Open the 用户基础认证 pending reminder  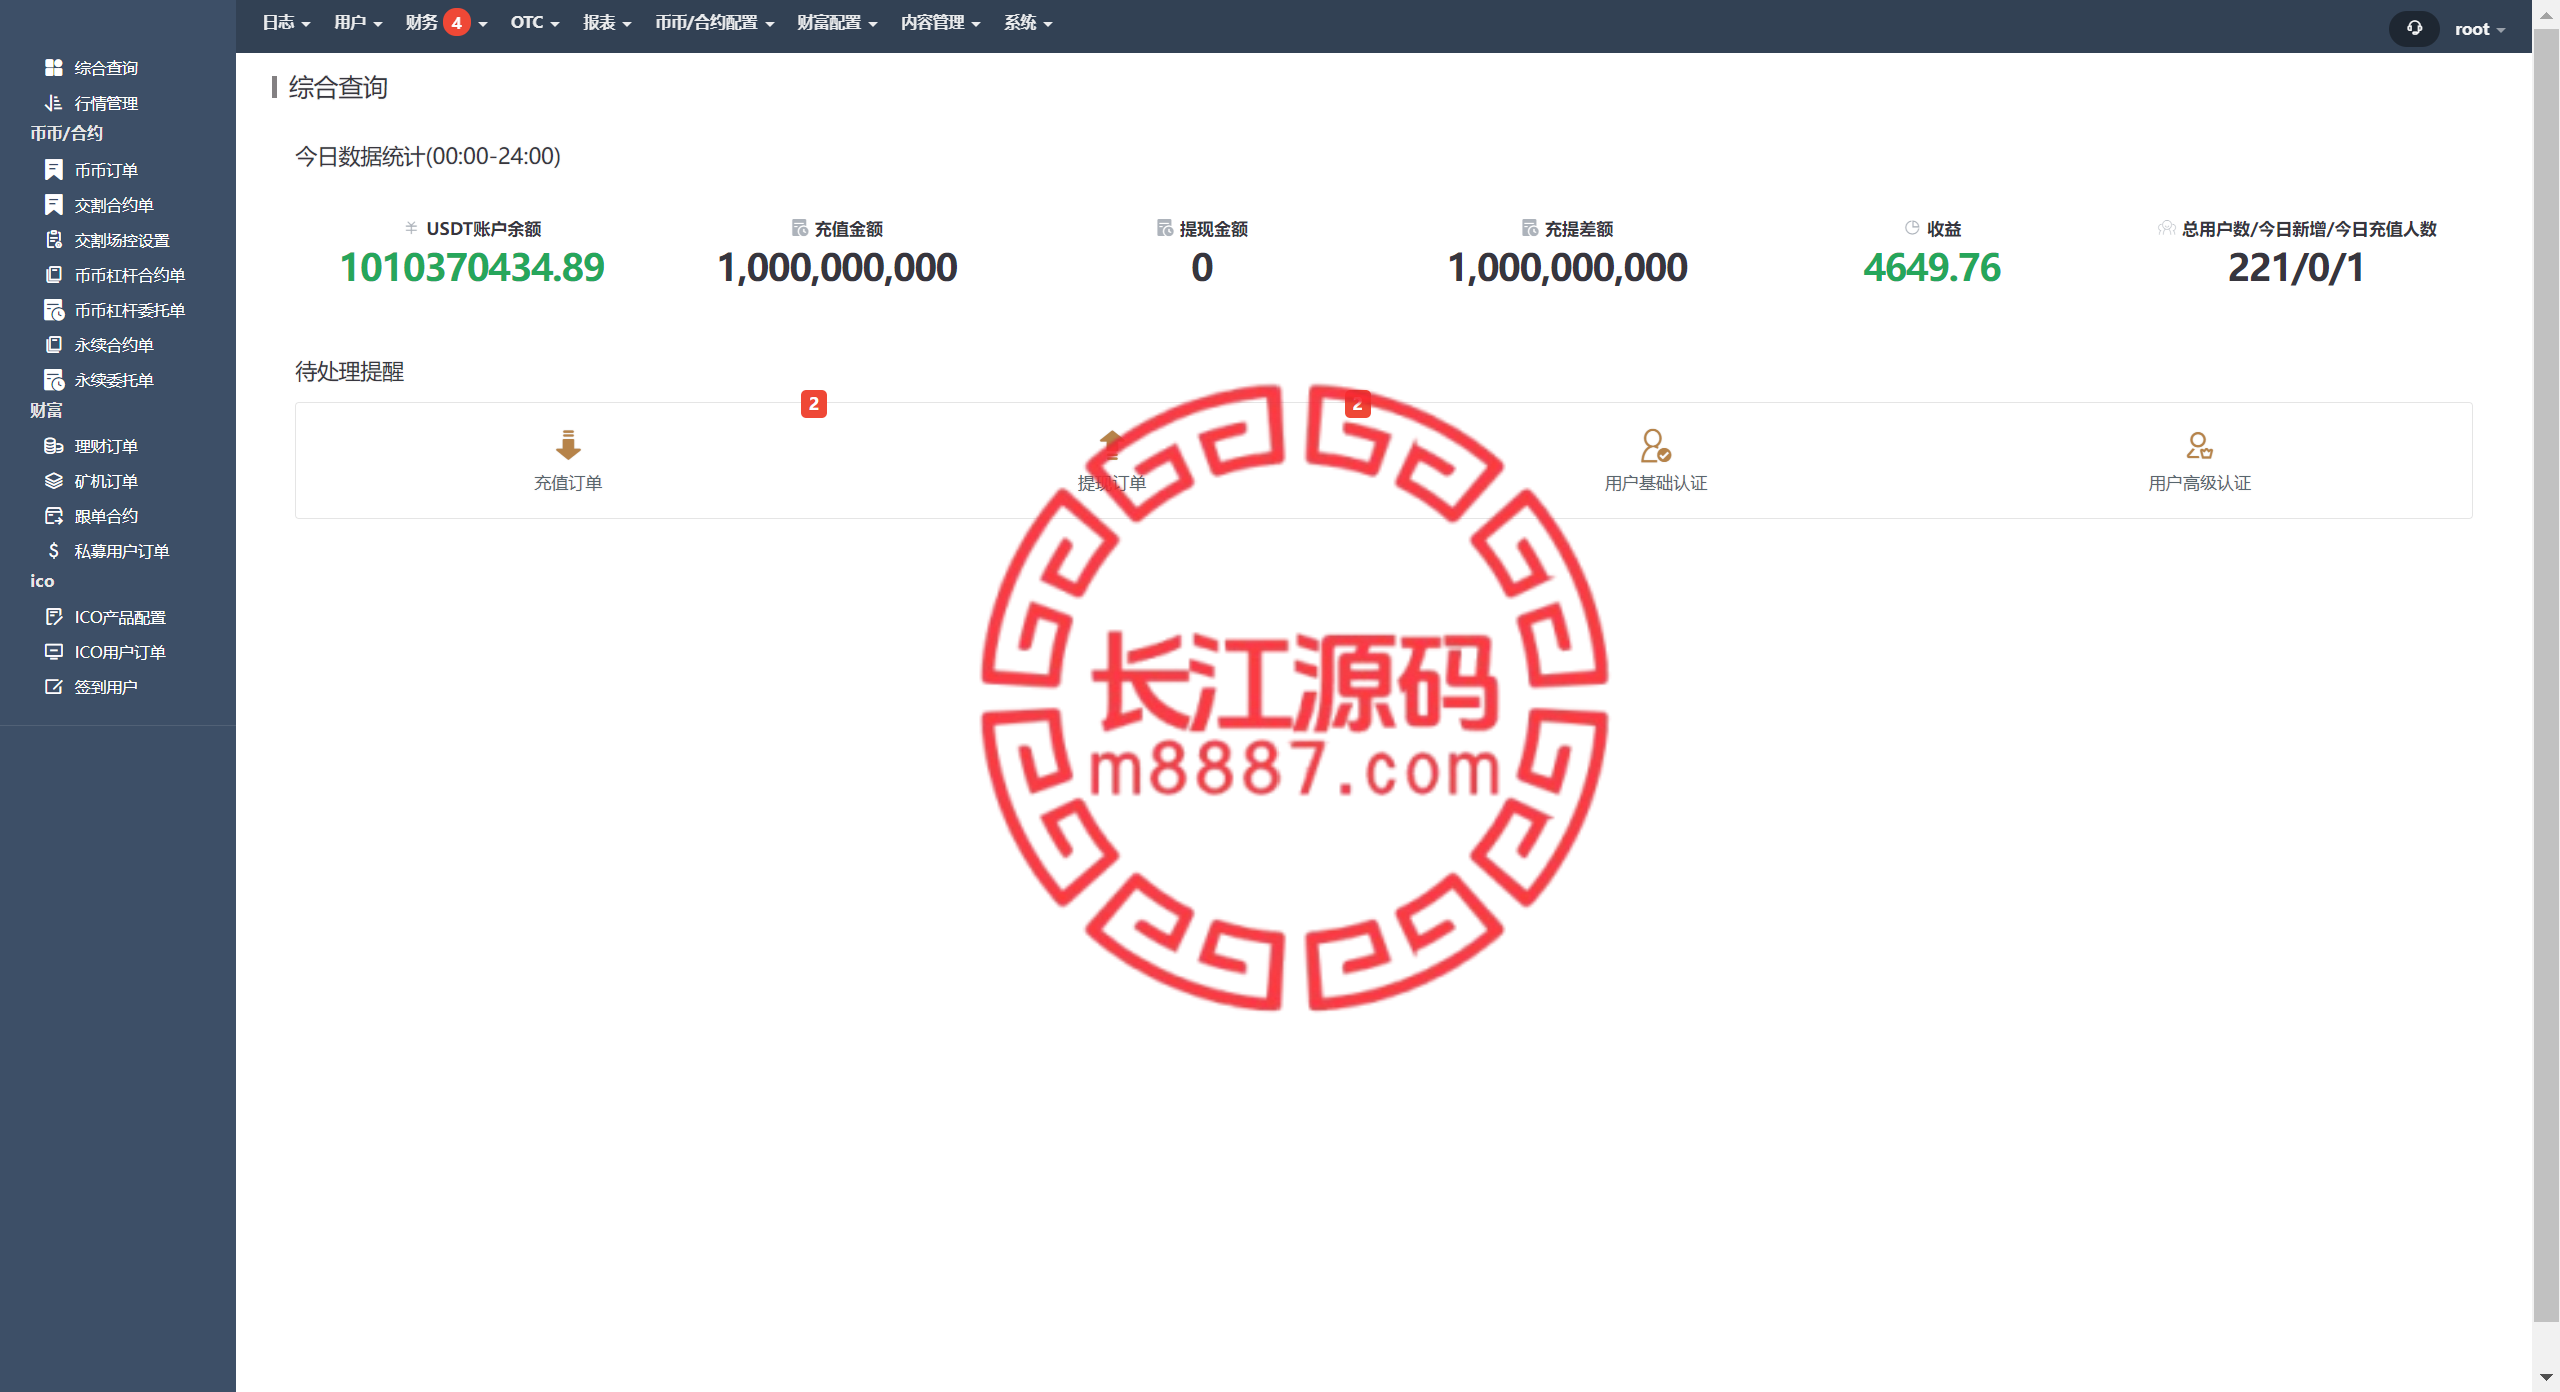tap(1656, 461)
